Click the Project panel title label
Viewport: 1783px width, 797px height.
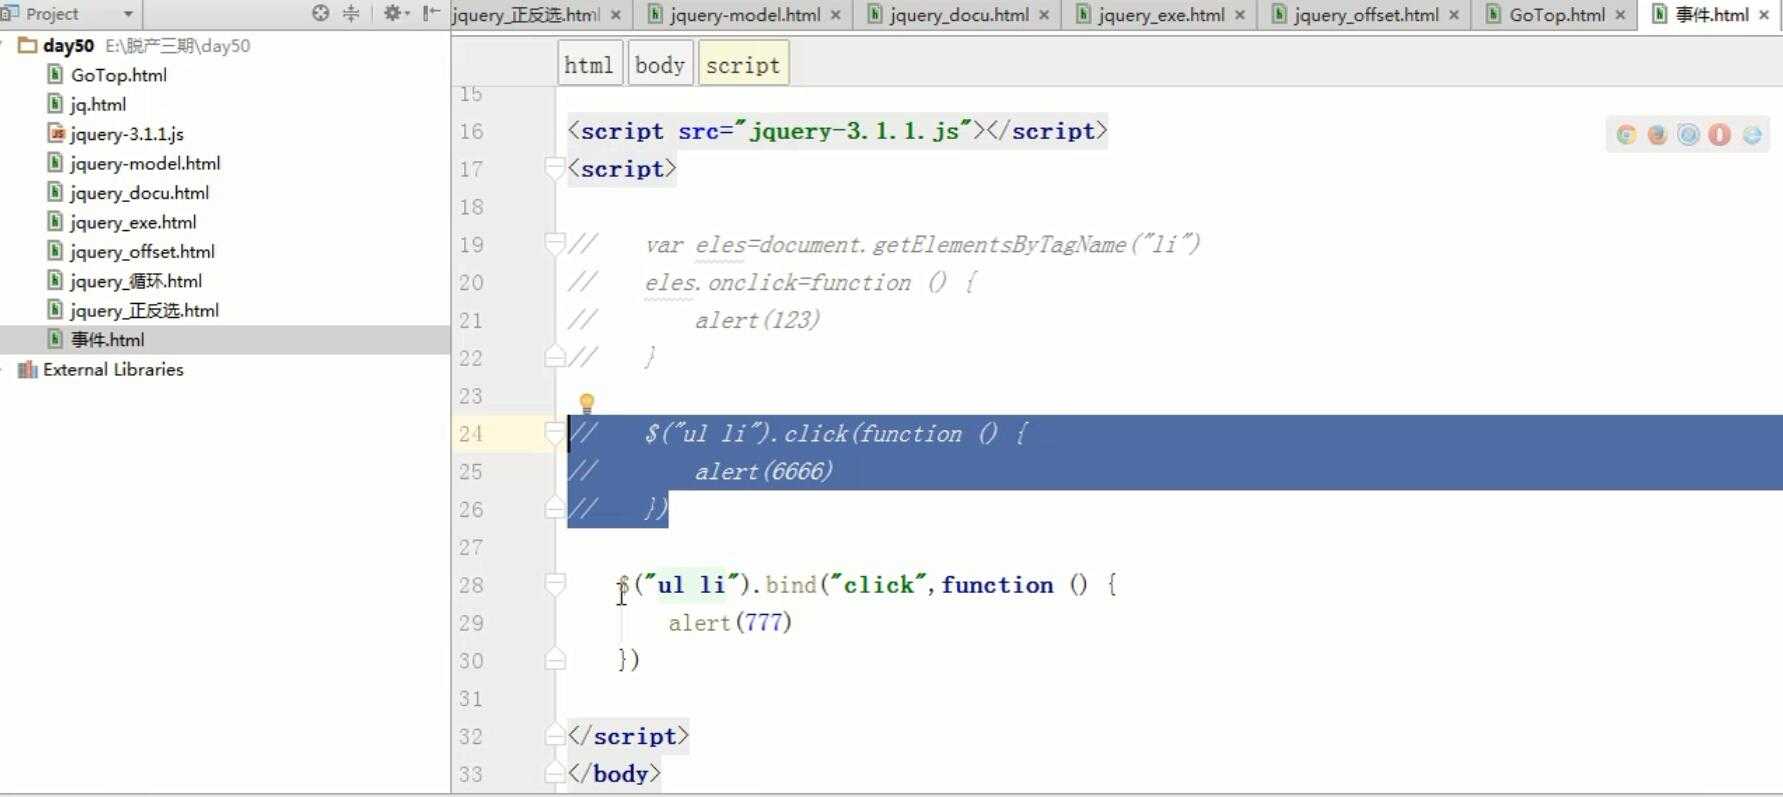pos(52,14)
